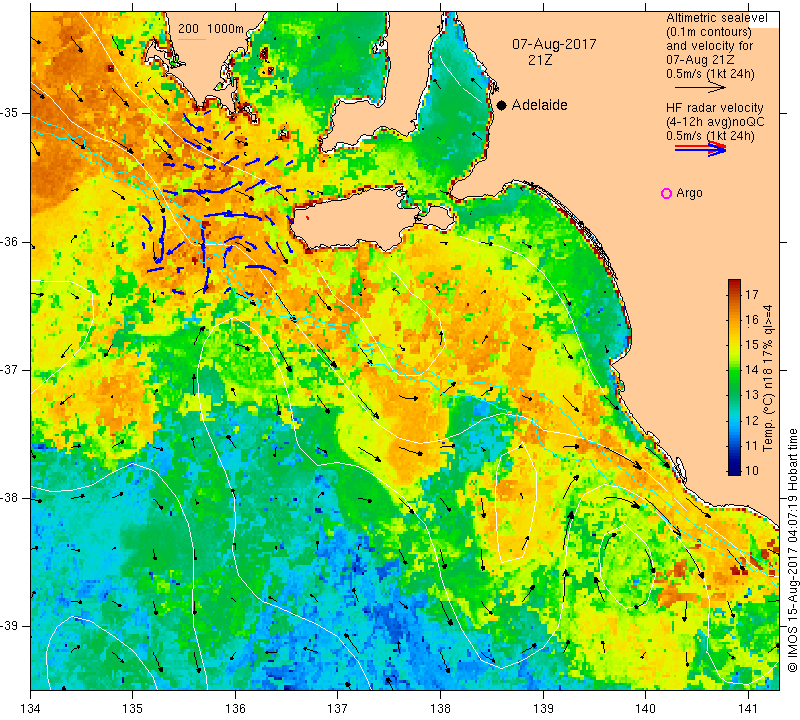Click the longitude axis label 138
Viewport: 800px width, 720px height.
[440, 708]
